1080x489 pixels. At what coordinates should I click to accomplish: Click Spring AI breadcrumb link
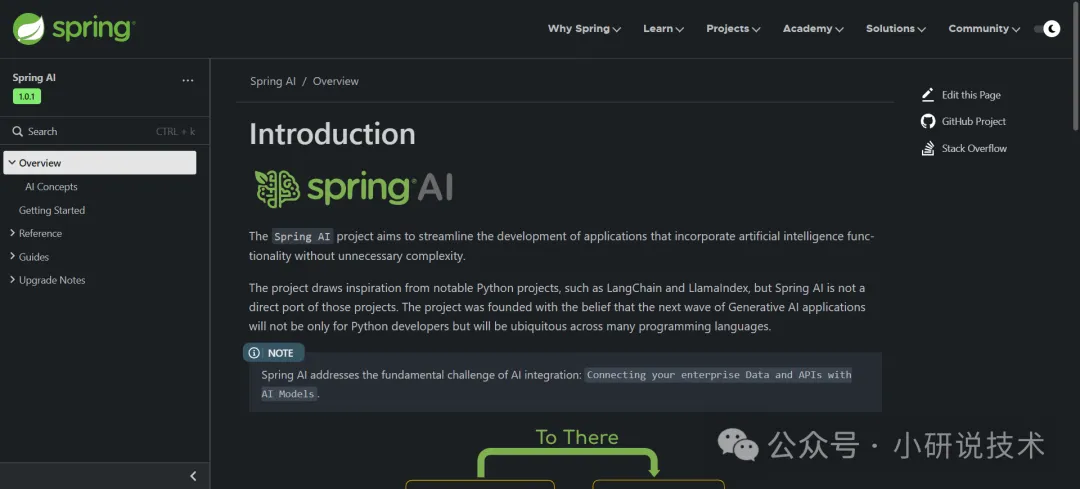coord(273,81)
